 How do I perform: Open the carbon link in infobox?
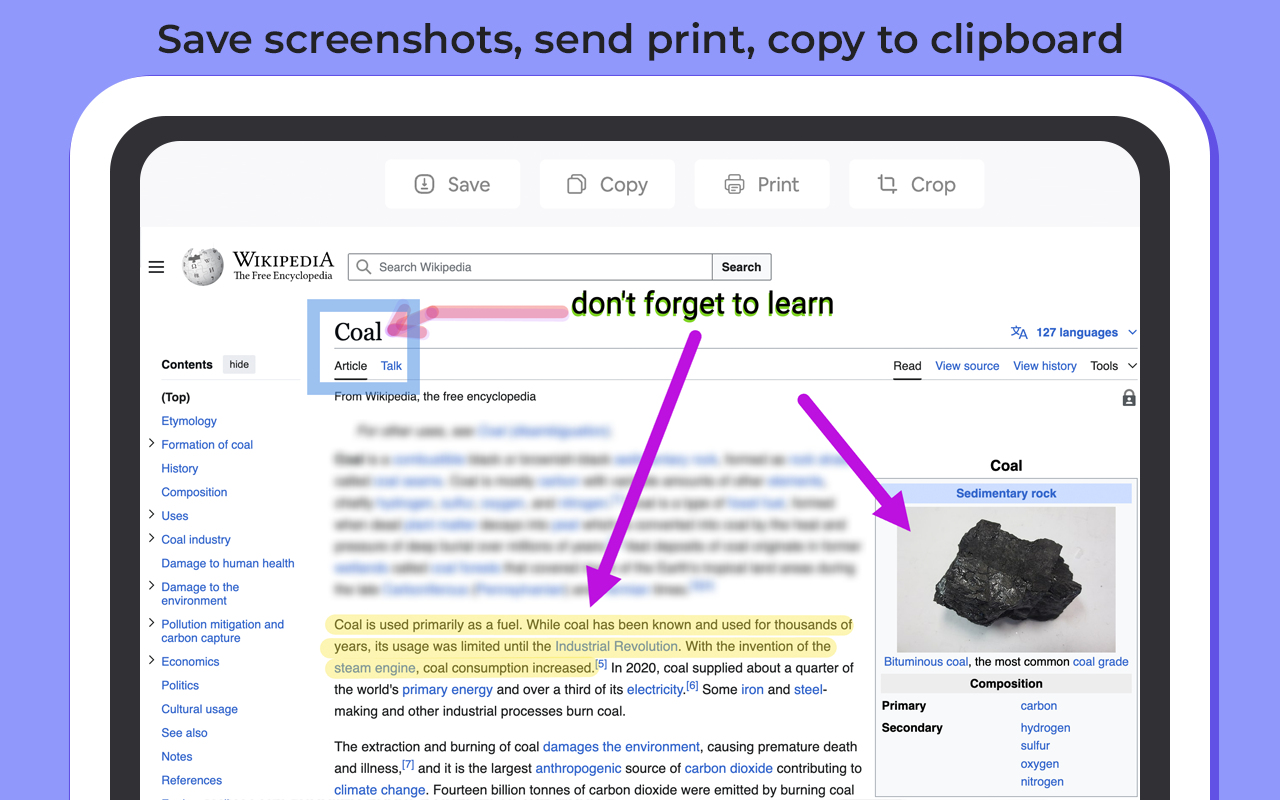coord(1039,706)
